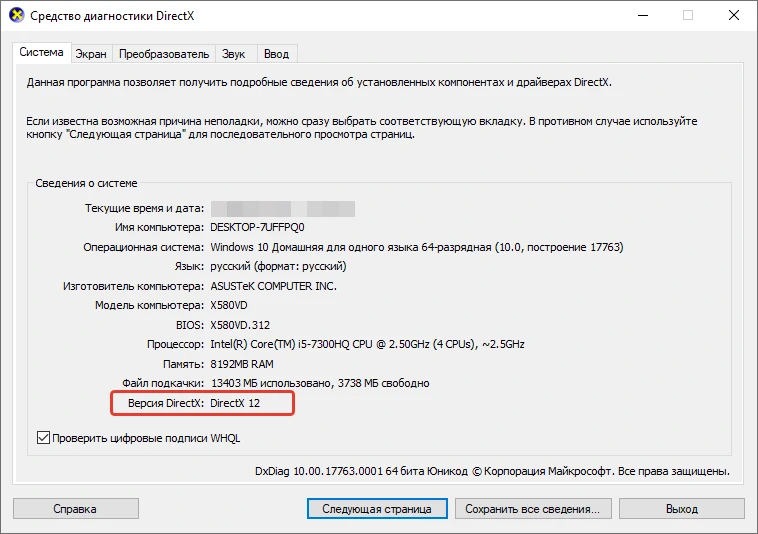Select computer name DESKTOP-7UFFPQ0 text
The width and height of the screenshot is (758, 534).
[257, 227]
